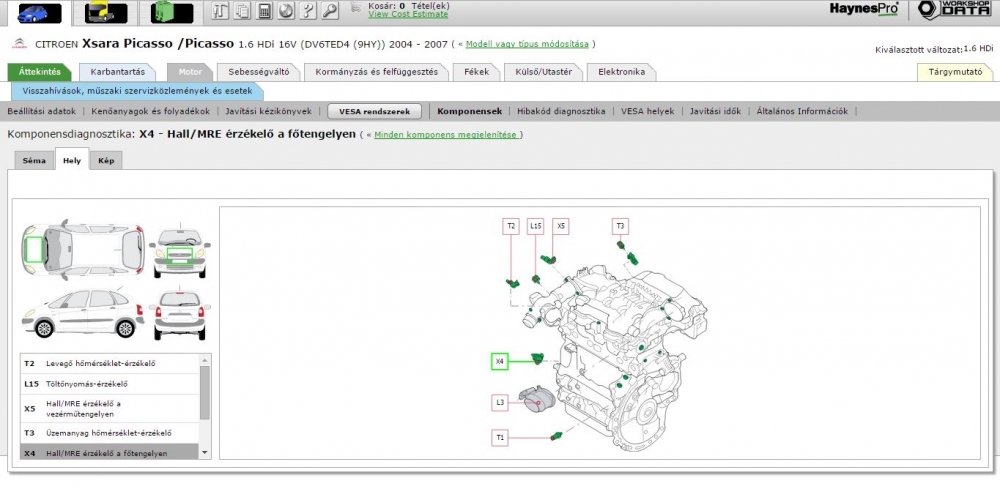1000x489 pixels.
Task: Click X5 label box in engine diagram
Action: click(561, 226)
